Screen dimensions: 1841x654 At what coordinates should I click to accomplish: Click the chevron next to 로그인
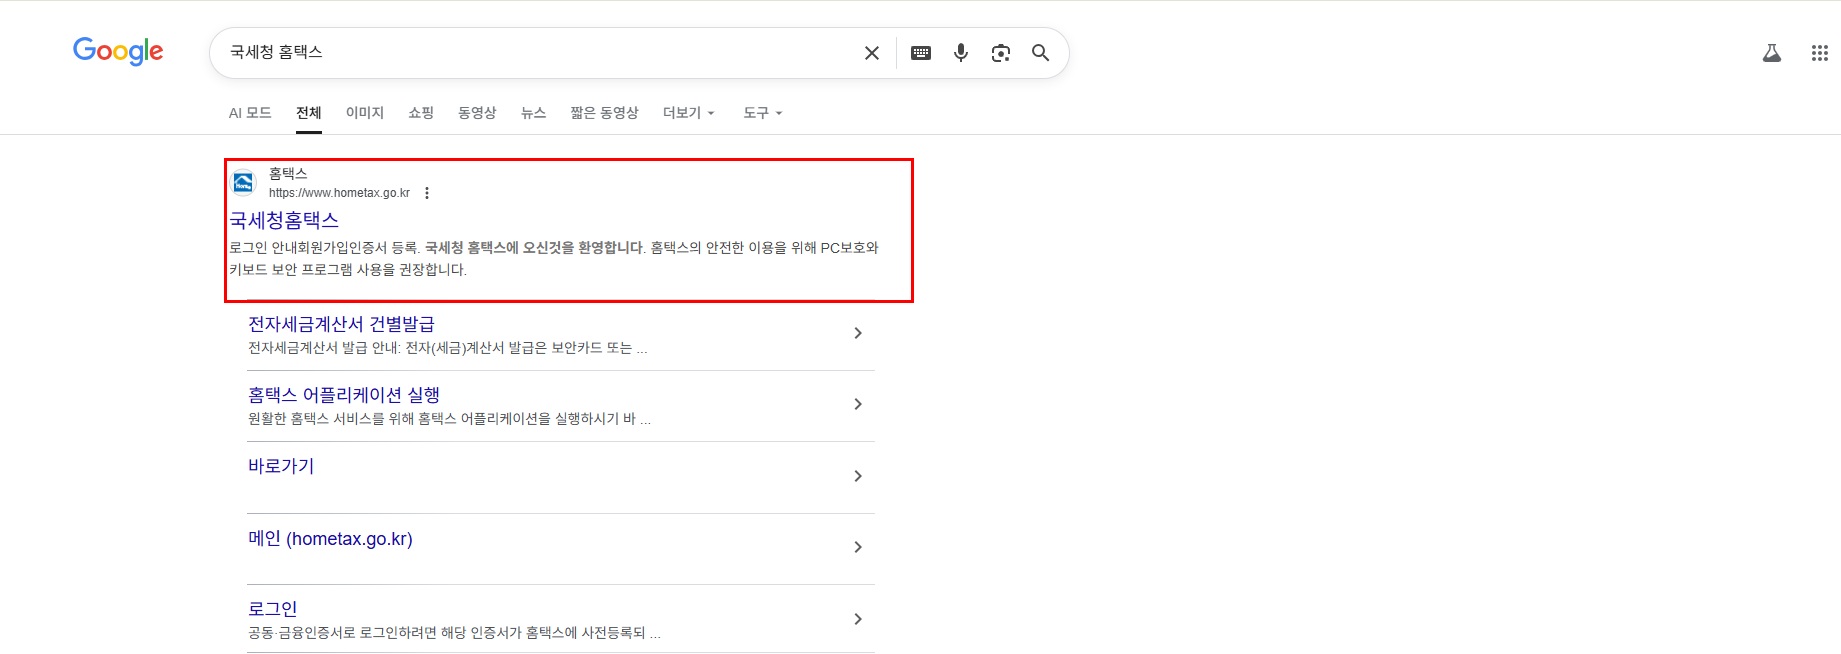858,619
